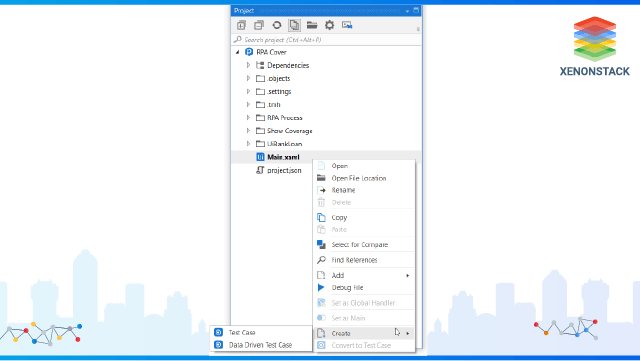Image resolution: width=640 pixels, height=361 pixels.
Task: Choose Copy in the context menu
Action: [339, 218]
